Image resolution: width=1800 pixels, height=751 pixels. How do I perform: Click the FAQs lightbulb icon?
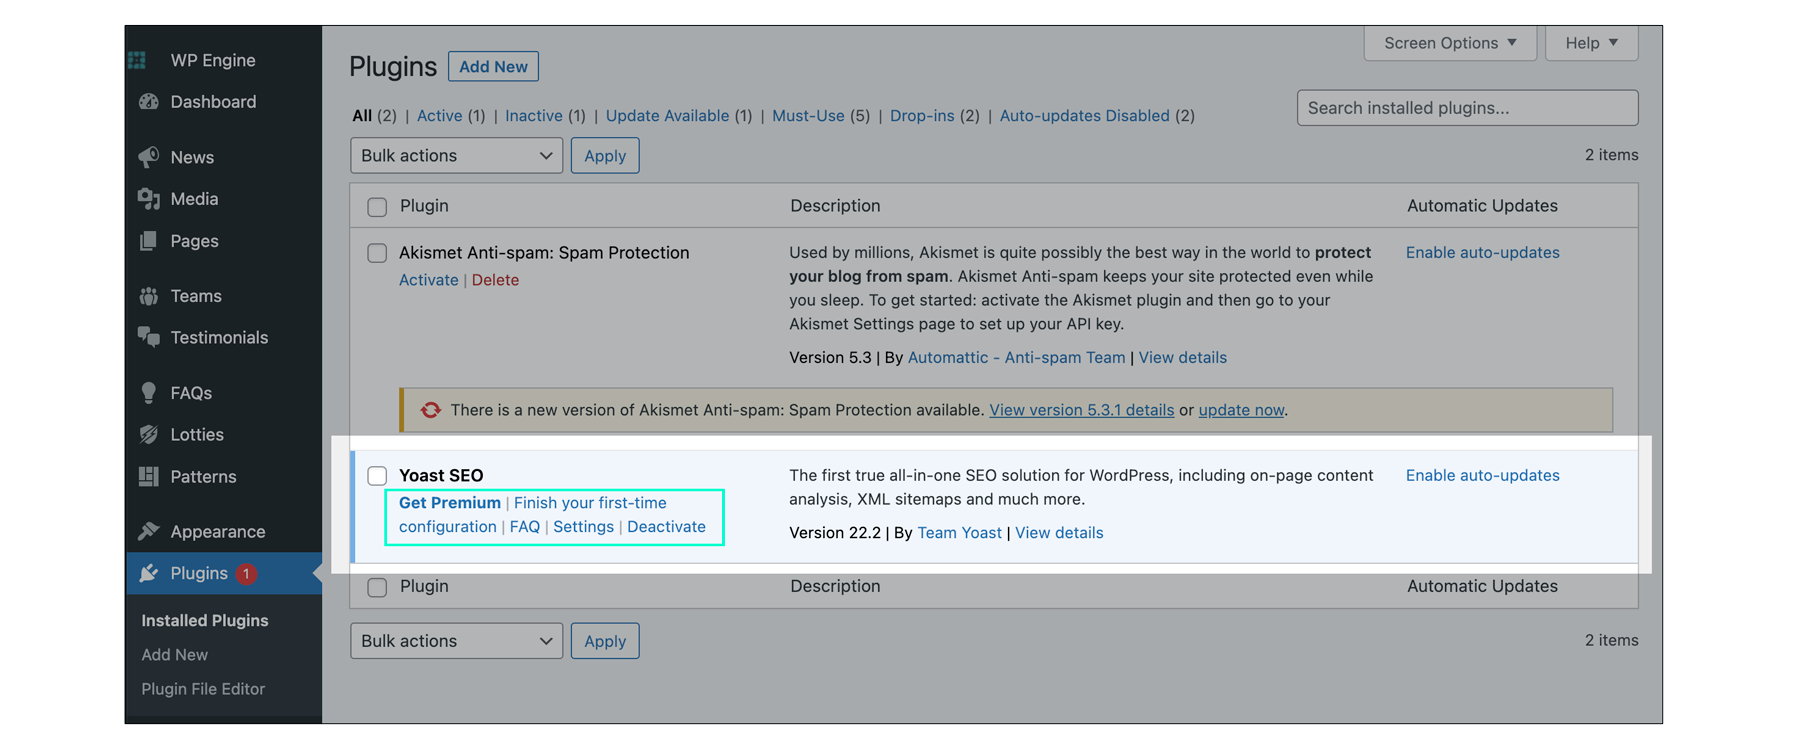coord(149,393)
